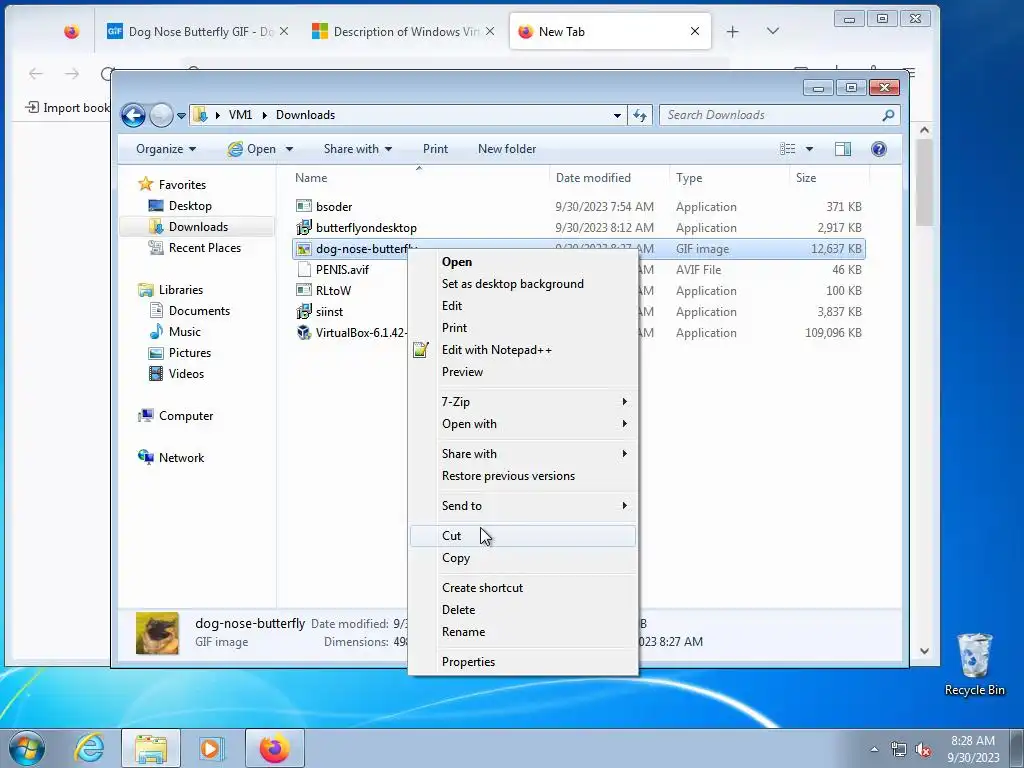Click the blue Help question mark icon
Screen dimensions: 1024x768
(879, 149)
